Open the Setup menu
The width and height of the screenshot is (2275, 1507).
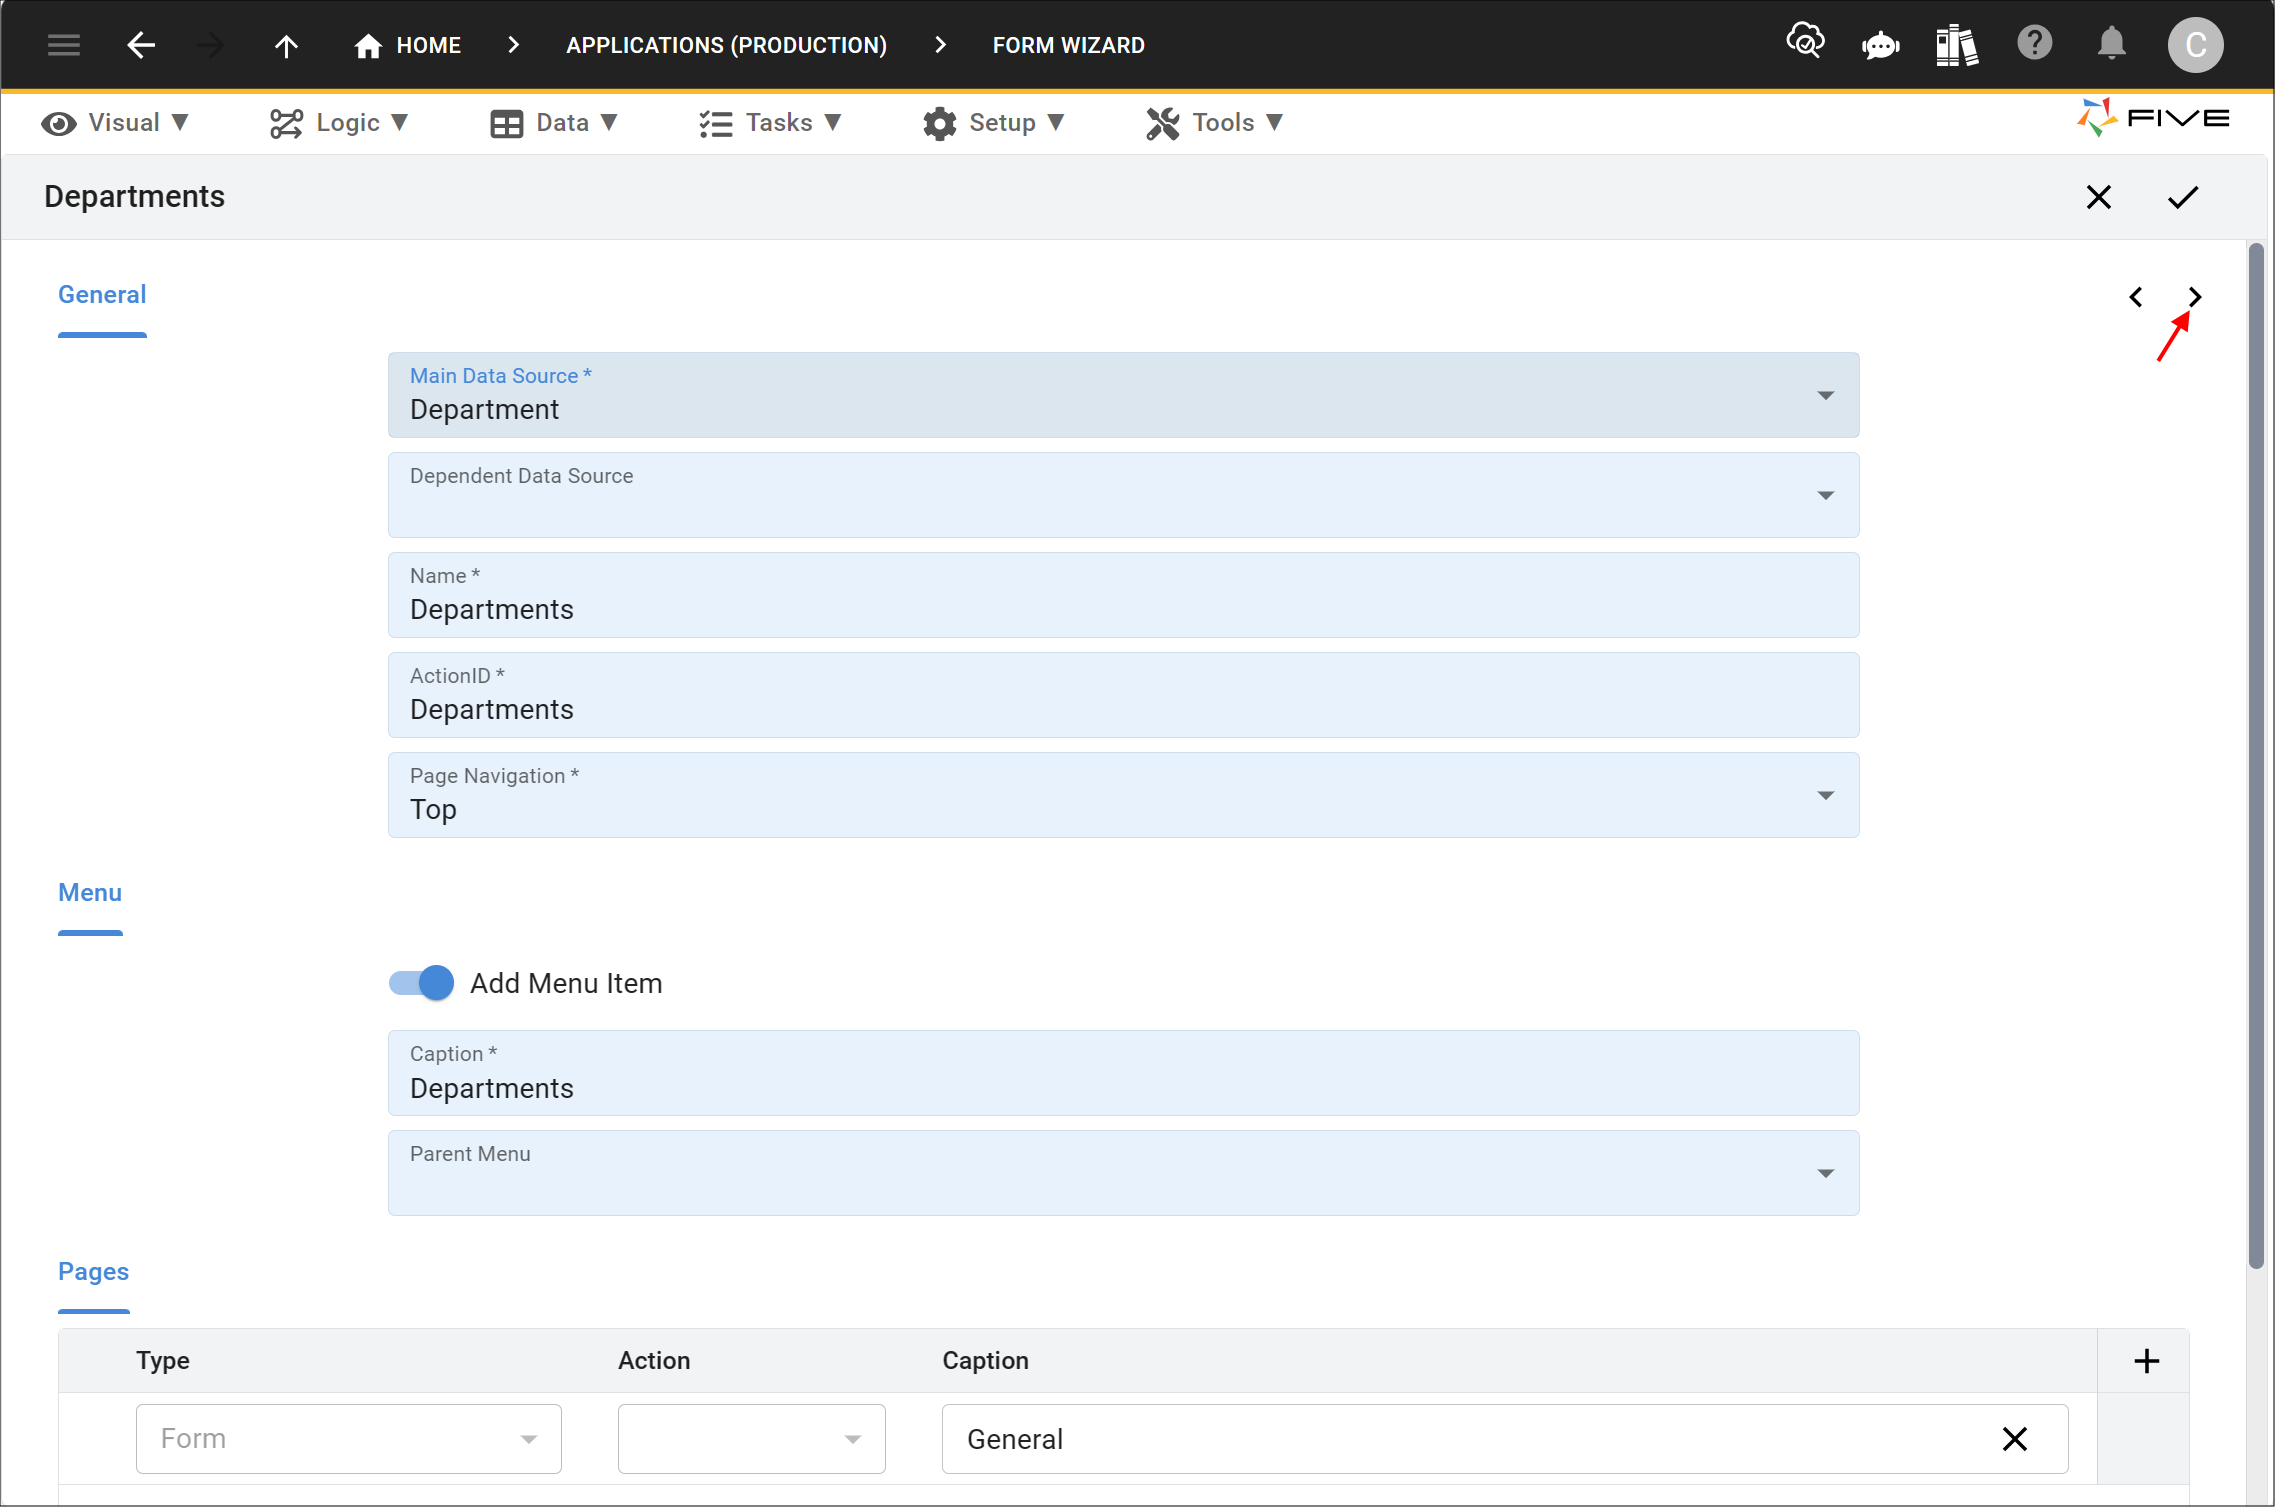pyautogui.click(x=993, y=123)
